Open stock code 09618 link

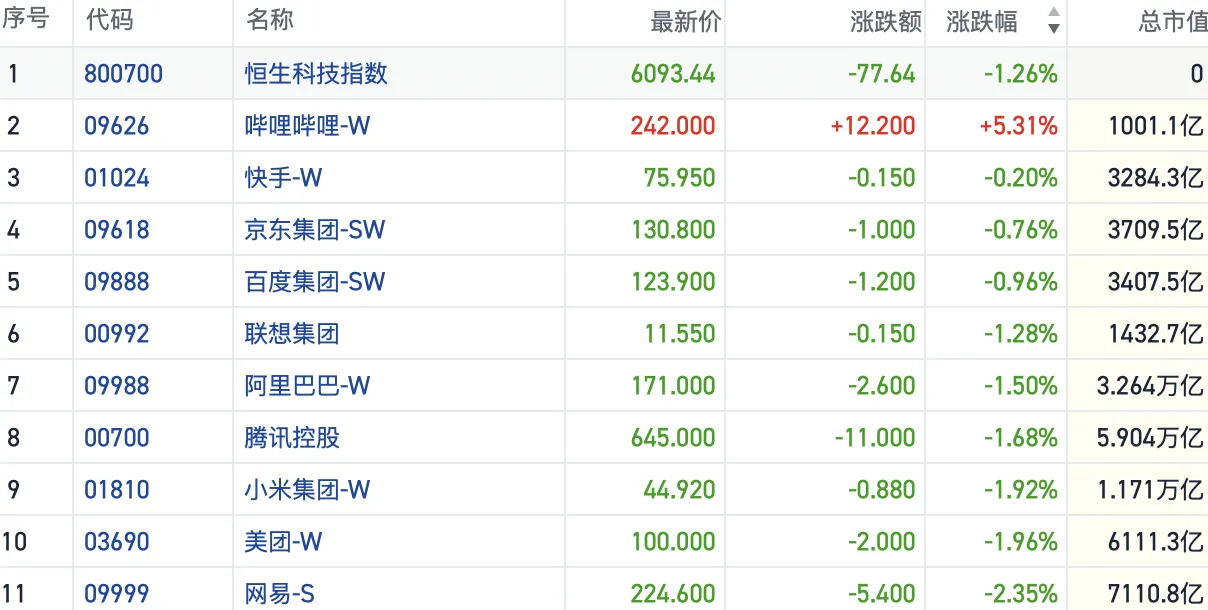pos(116,230)
